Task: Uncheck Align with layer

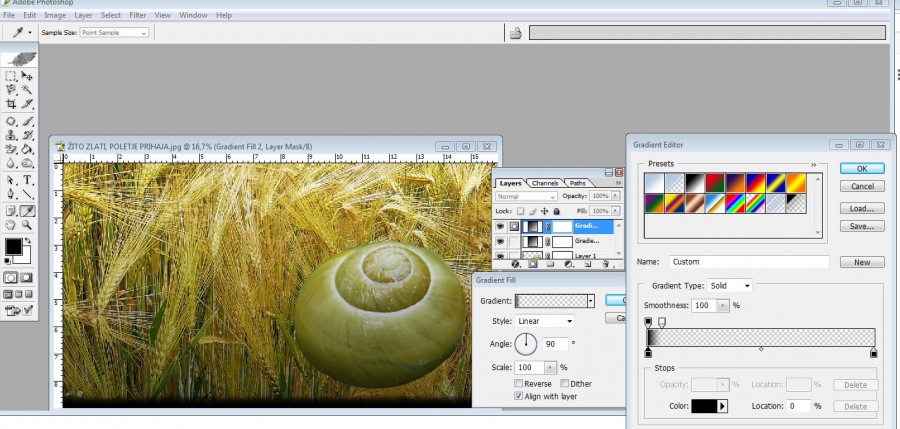Action: tap(518, 396)
